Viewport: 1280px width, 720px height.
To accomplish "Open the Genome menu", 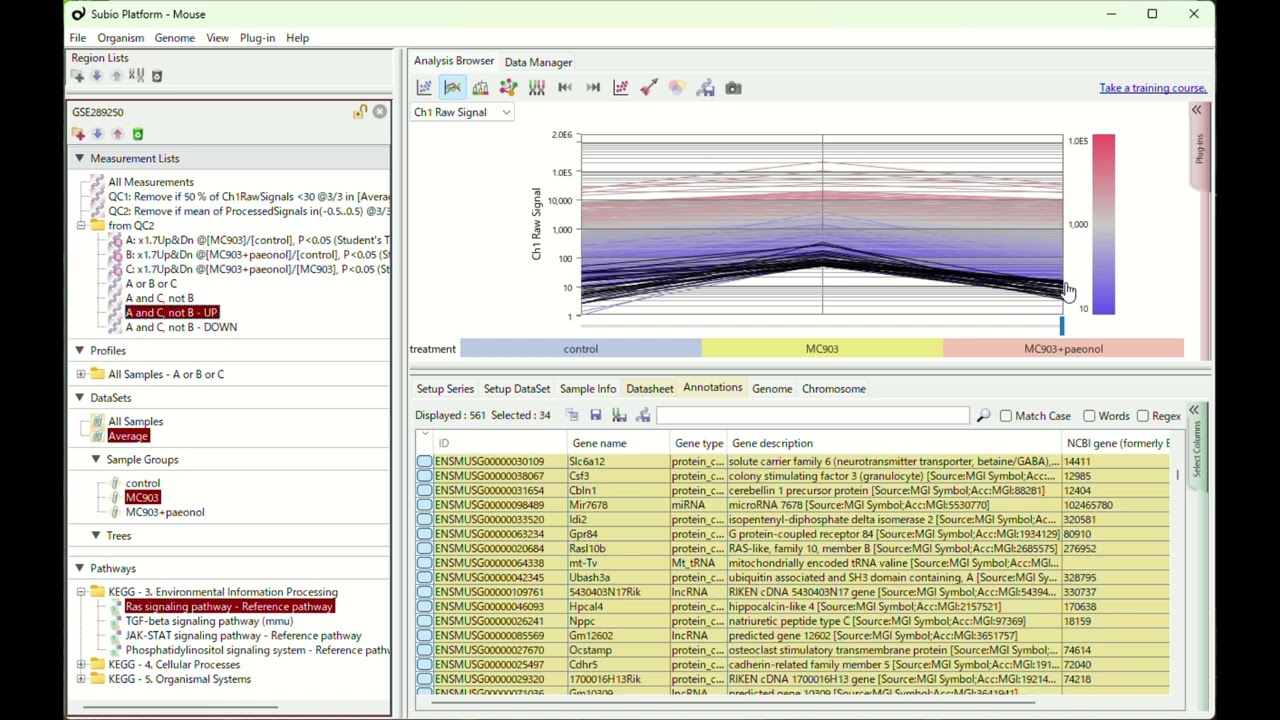I will tap(174, 38).
